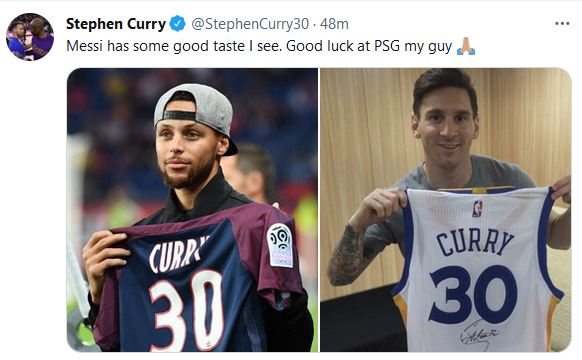The height and width of the screenshot is (360, 582).
Task: Click the tattooed forearm in the right photo
Action: point(347,254)
